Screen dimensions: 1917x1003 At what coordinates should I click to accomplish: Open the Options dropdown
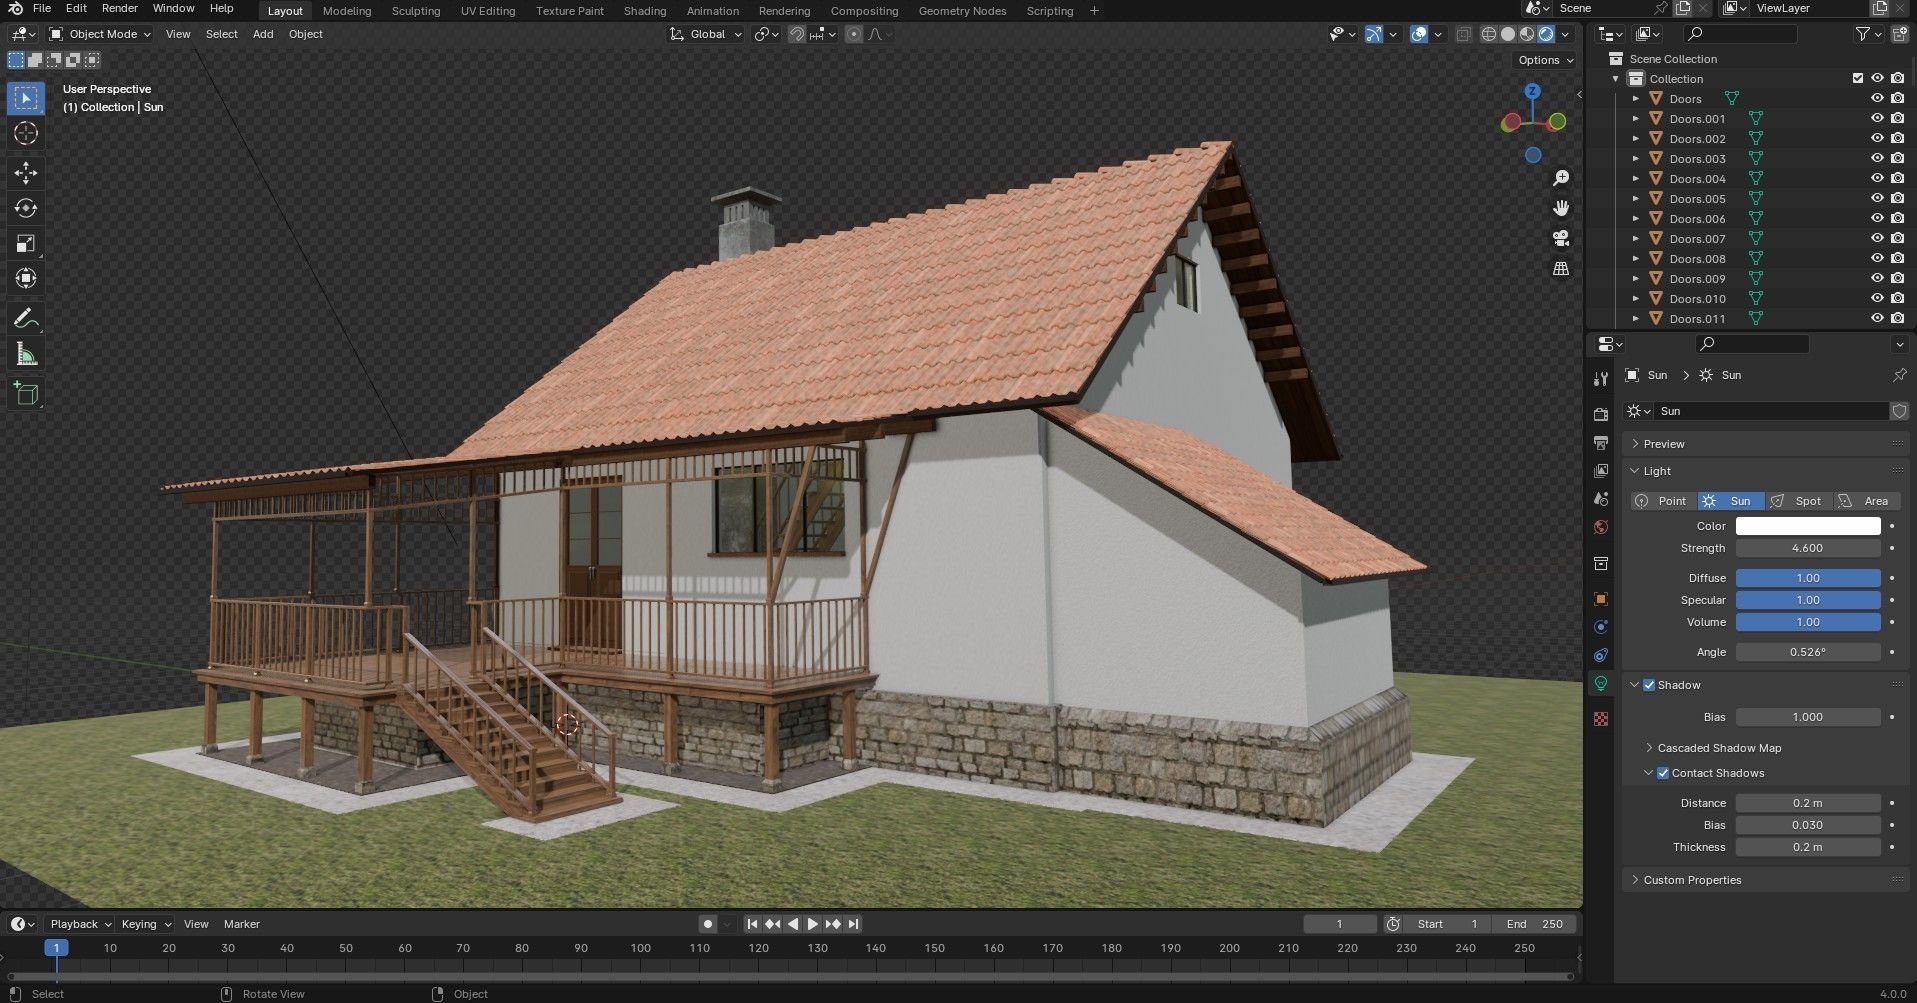(x=1545, y=60)
